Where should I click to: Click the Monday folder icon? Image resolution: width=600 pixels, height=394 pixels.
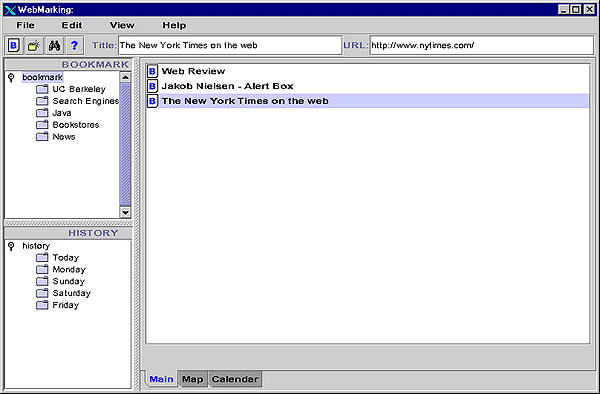(42, 269)
